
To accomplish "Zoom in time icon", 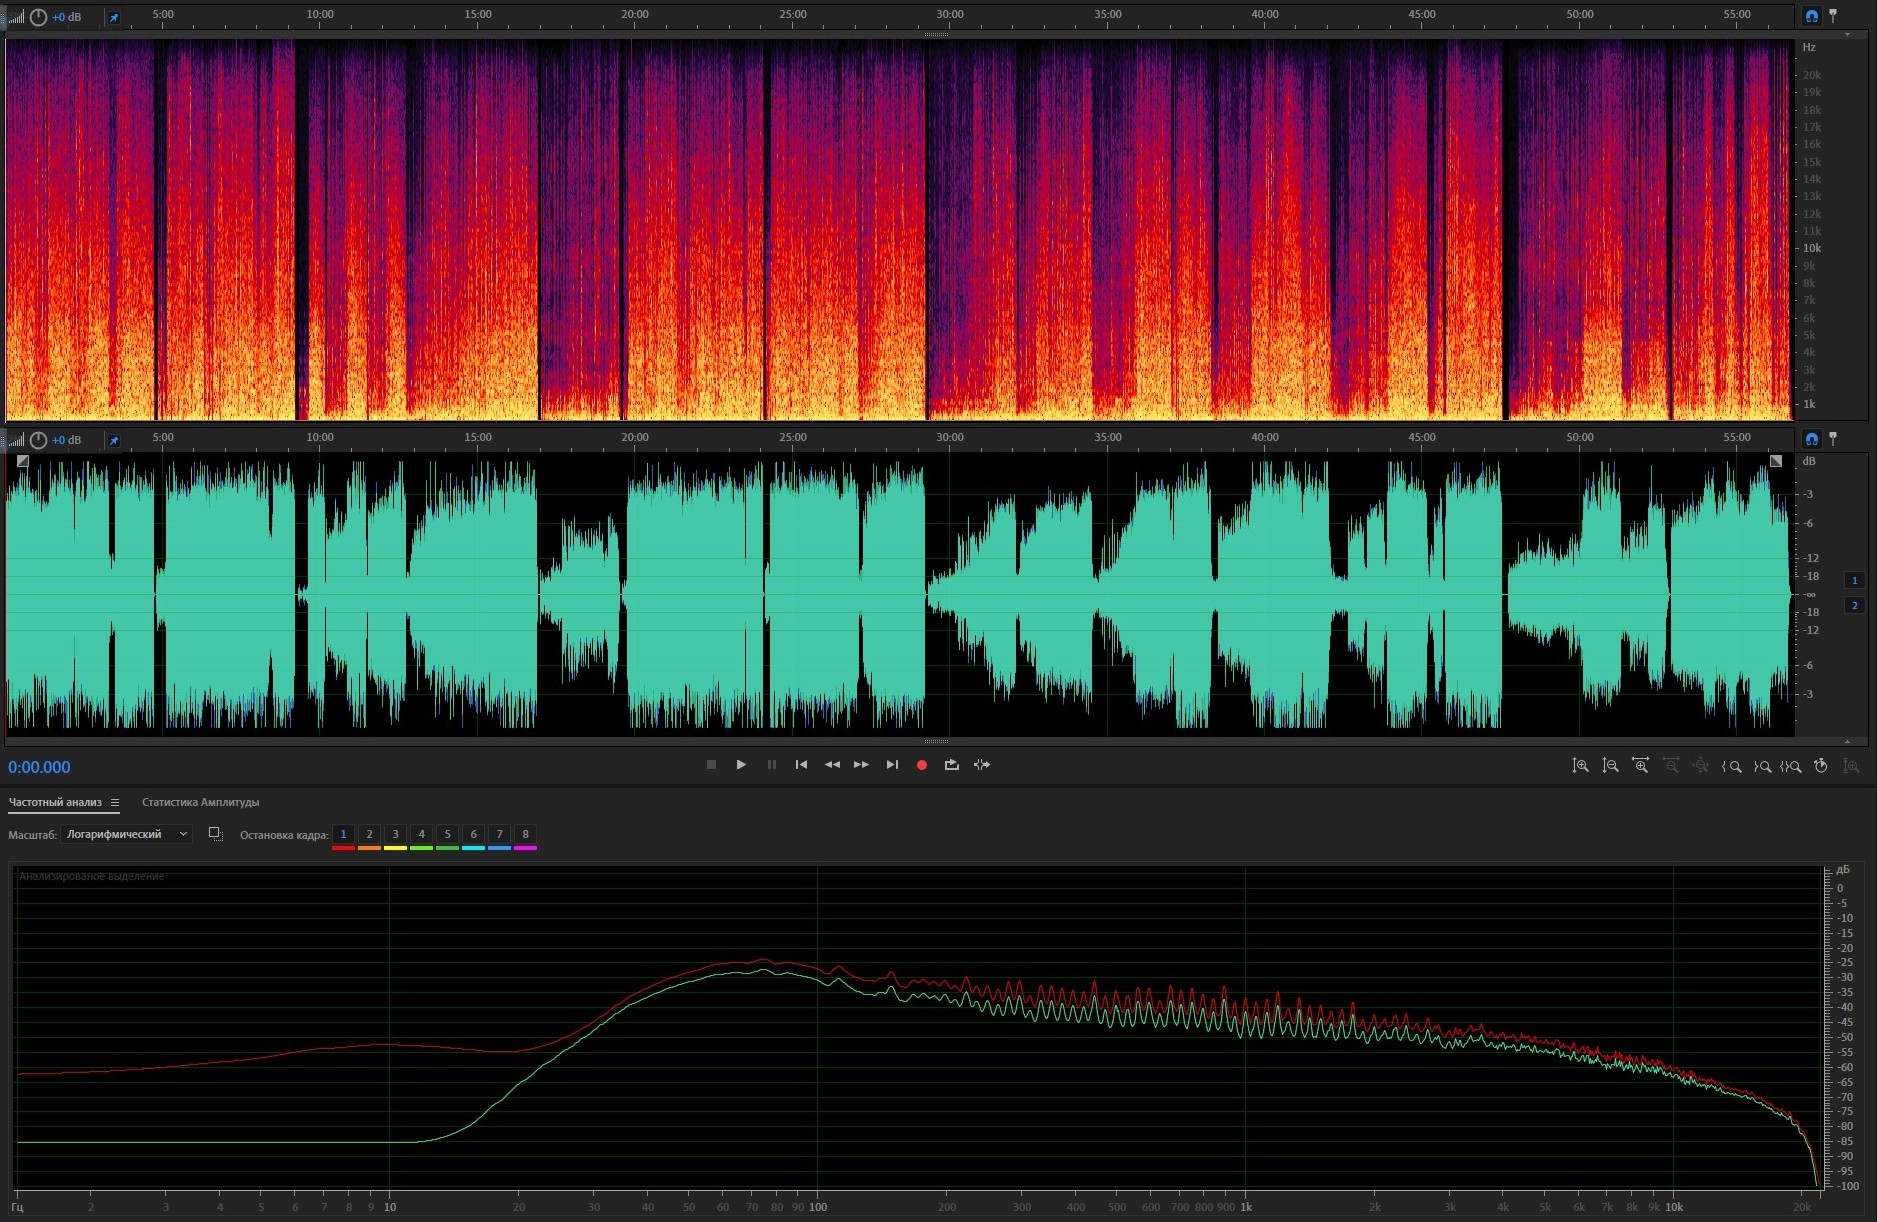I will (x=1640, y=766).
